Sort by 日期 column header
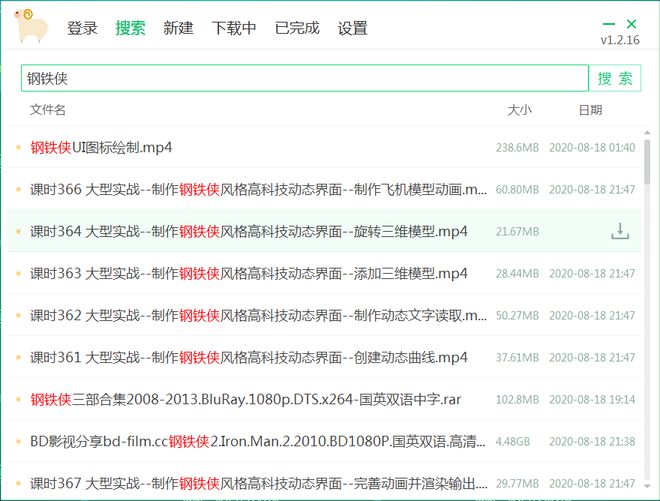 pos(590,110)
